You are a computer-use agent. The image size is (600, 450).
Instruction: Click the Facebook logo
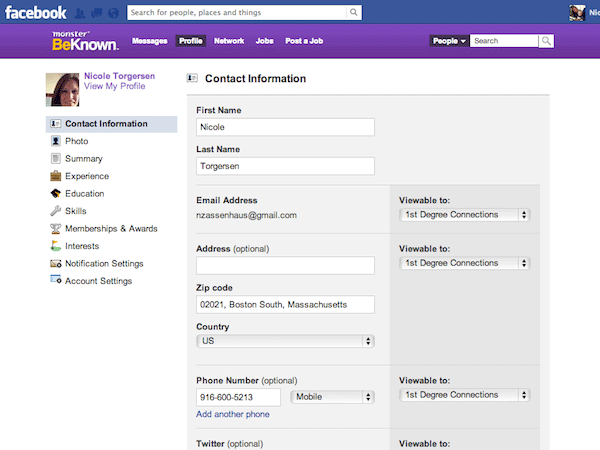pyautogui.click(x=36, y=13)
